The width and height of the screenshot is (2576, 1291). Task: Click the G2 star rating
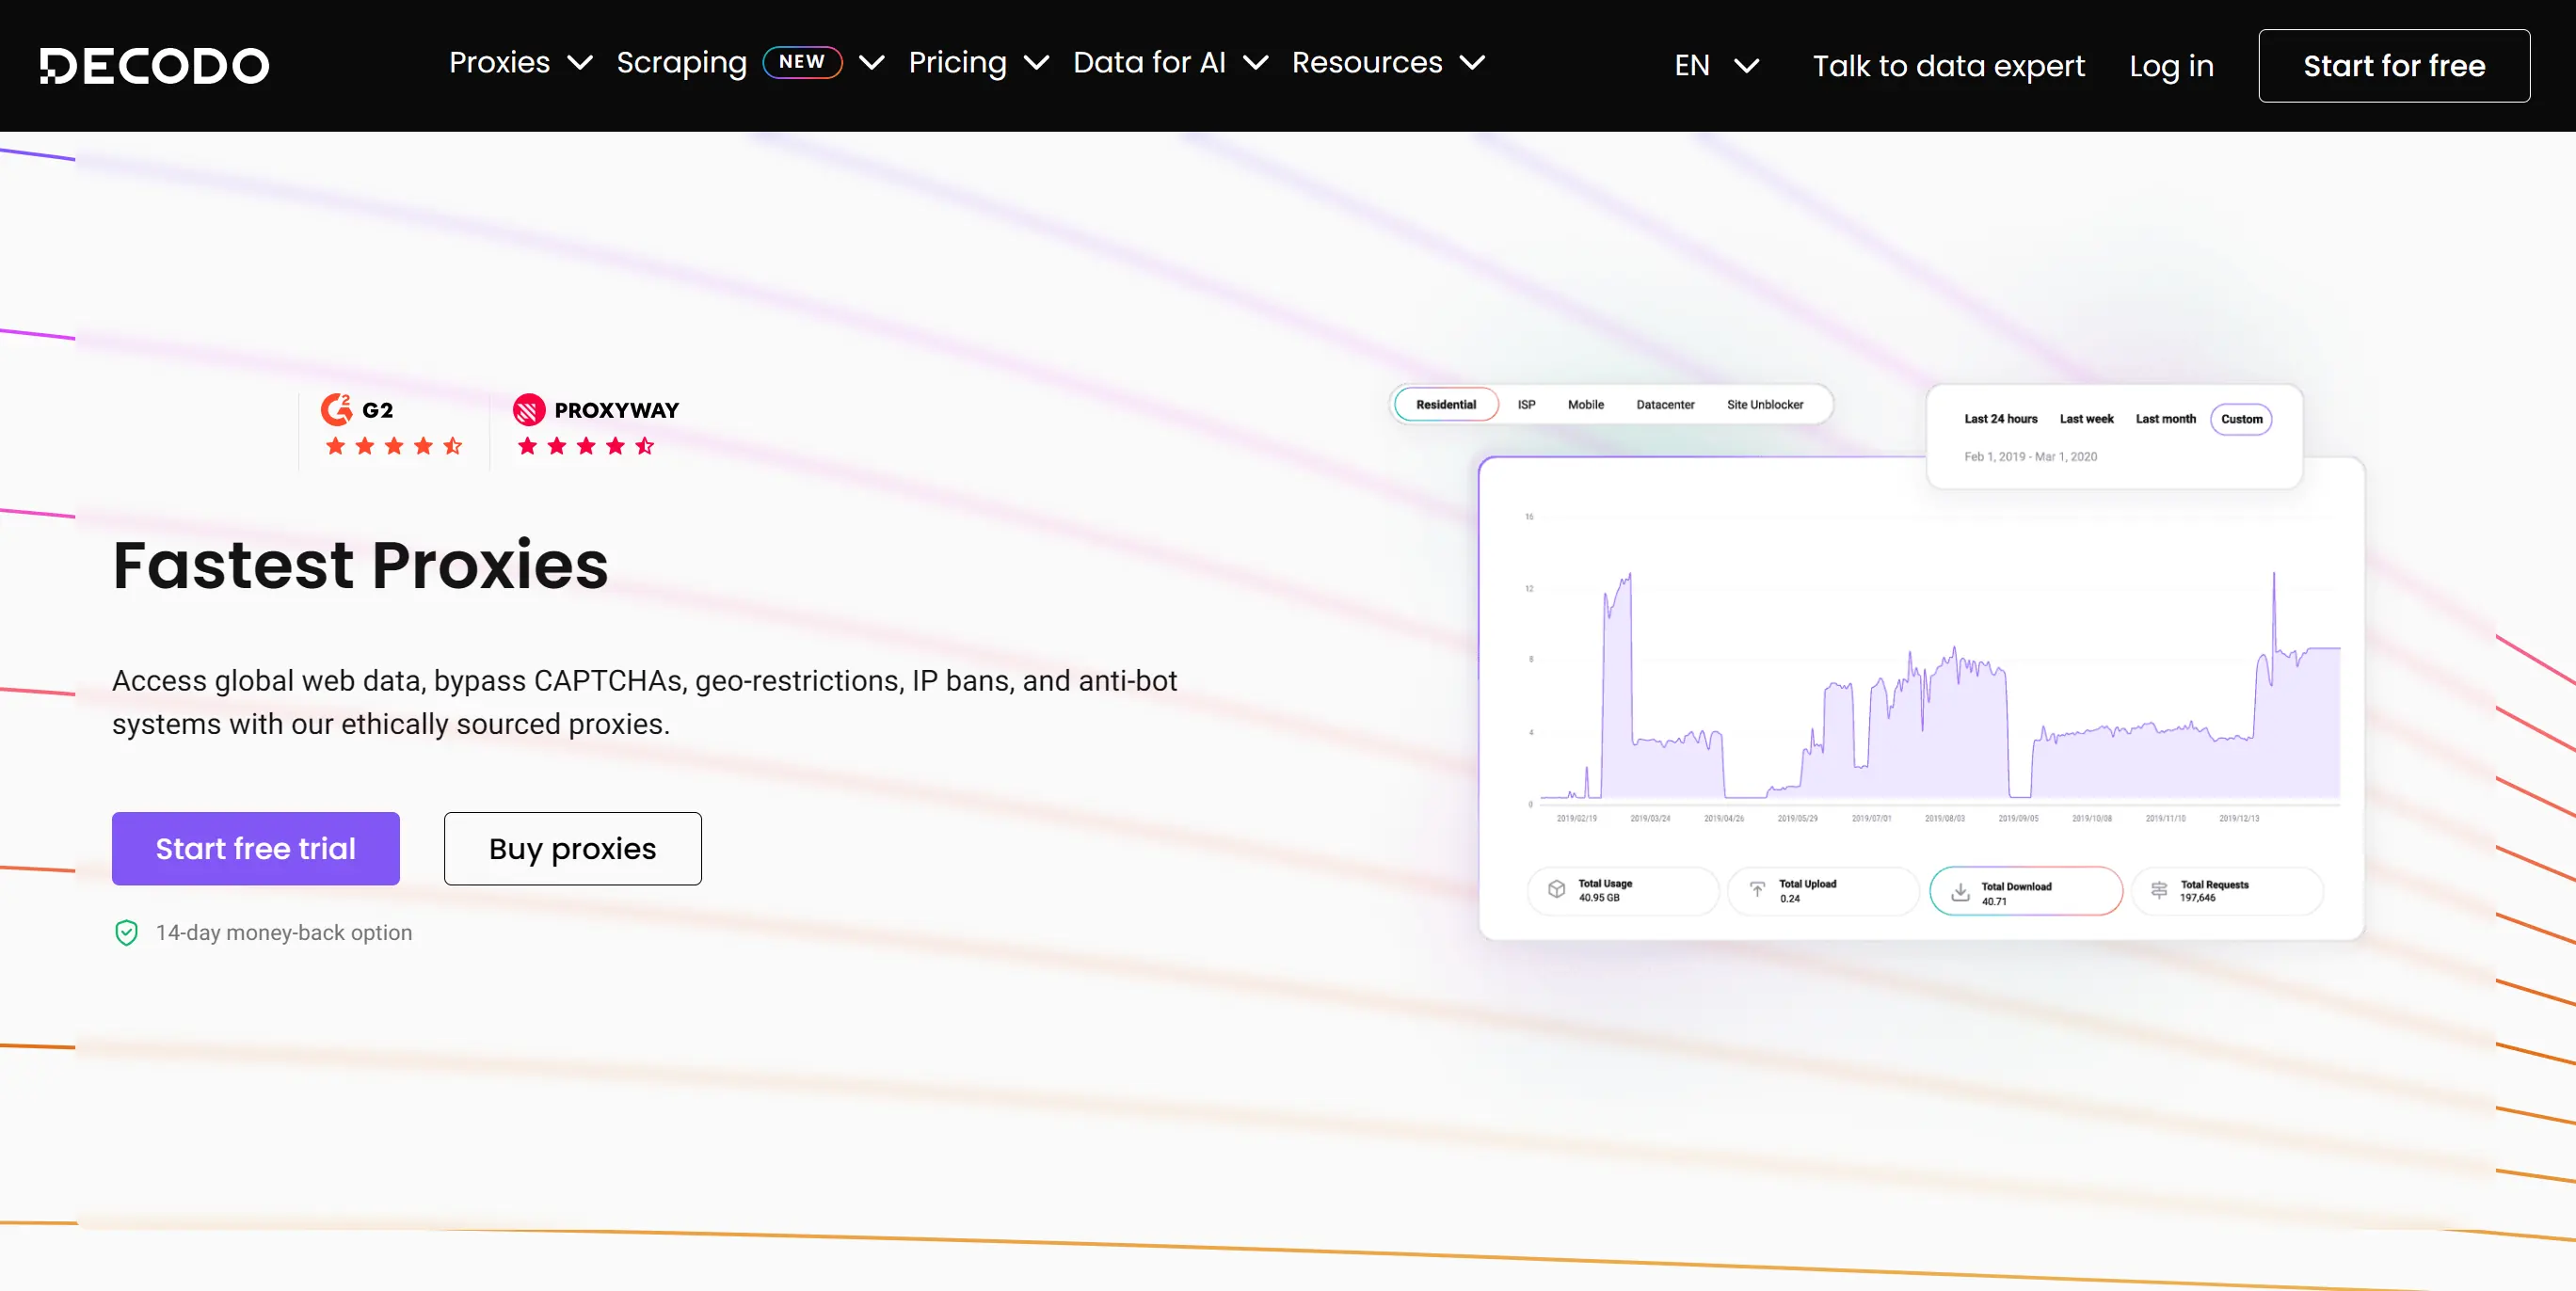tap(394, 446)
